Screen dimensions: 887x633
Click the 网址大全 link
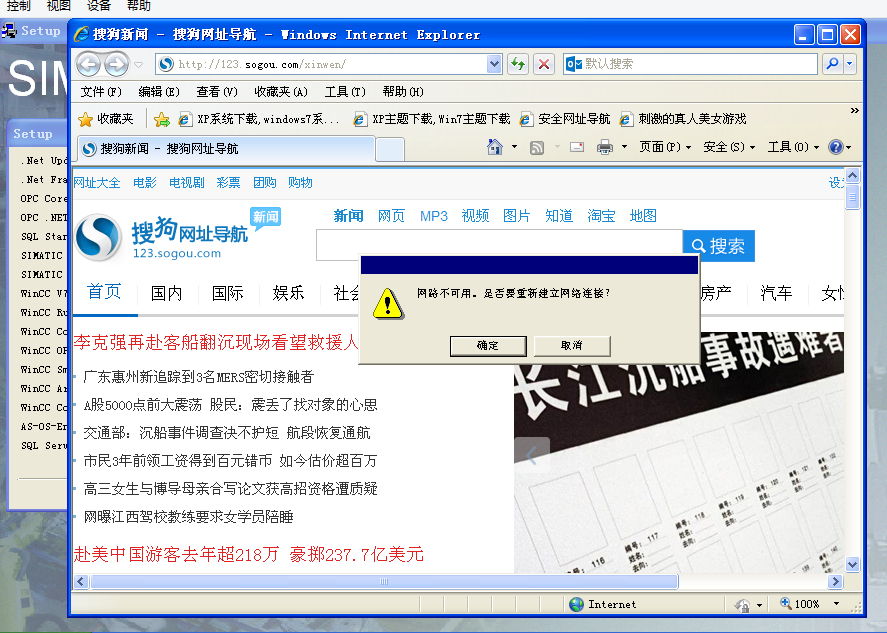click(97, 183)
